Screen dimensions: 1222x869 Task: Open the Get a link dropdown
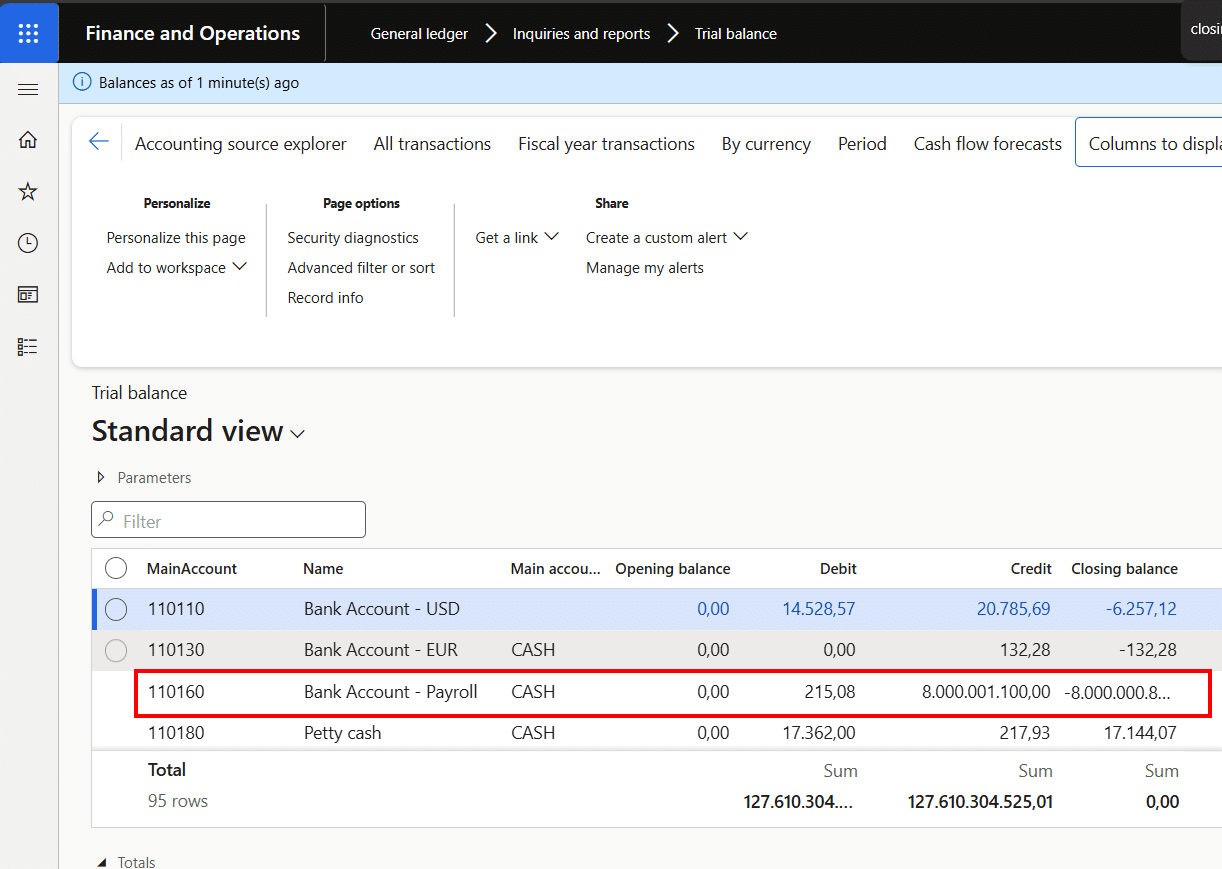[517, 237]
